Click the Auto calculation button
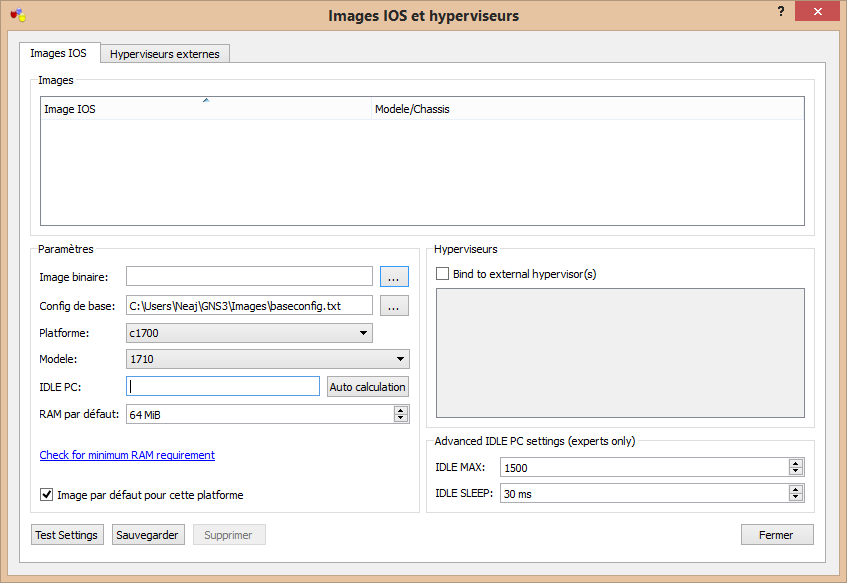 coord(367,387)
